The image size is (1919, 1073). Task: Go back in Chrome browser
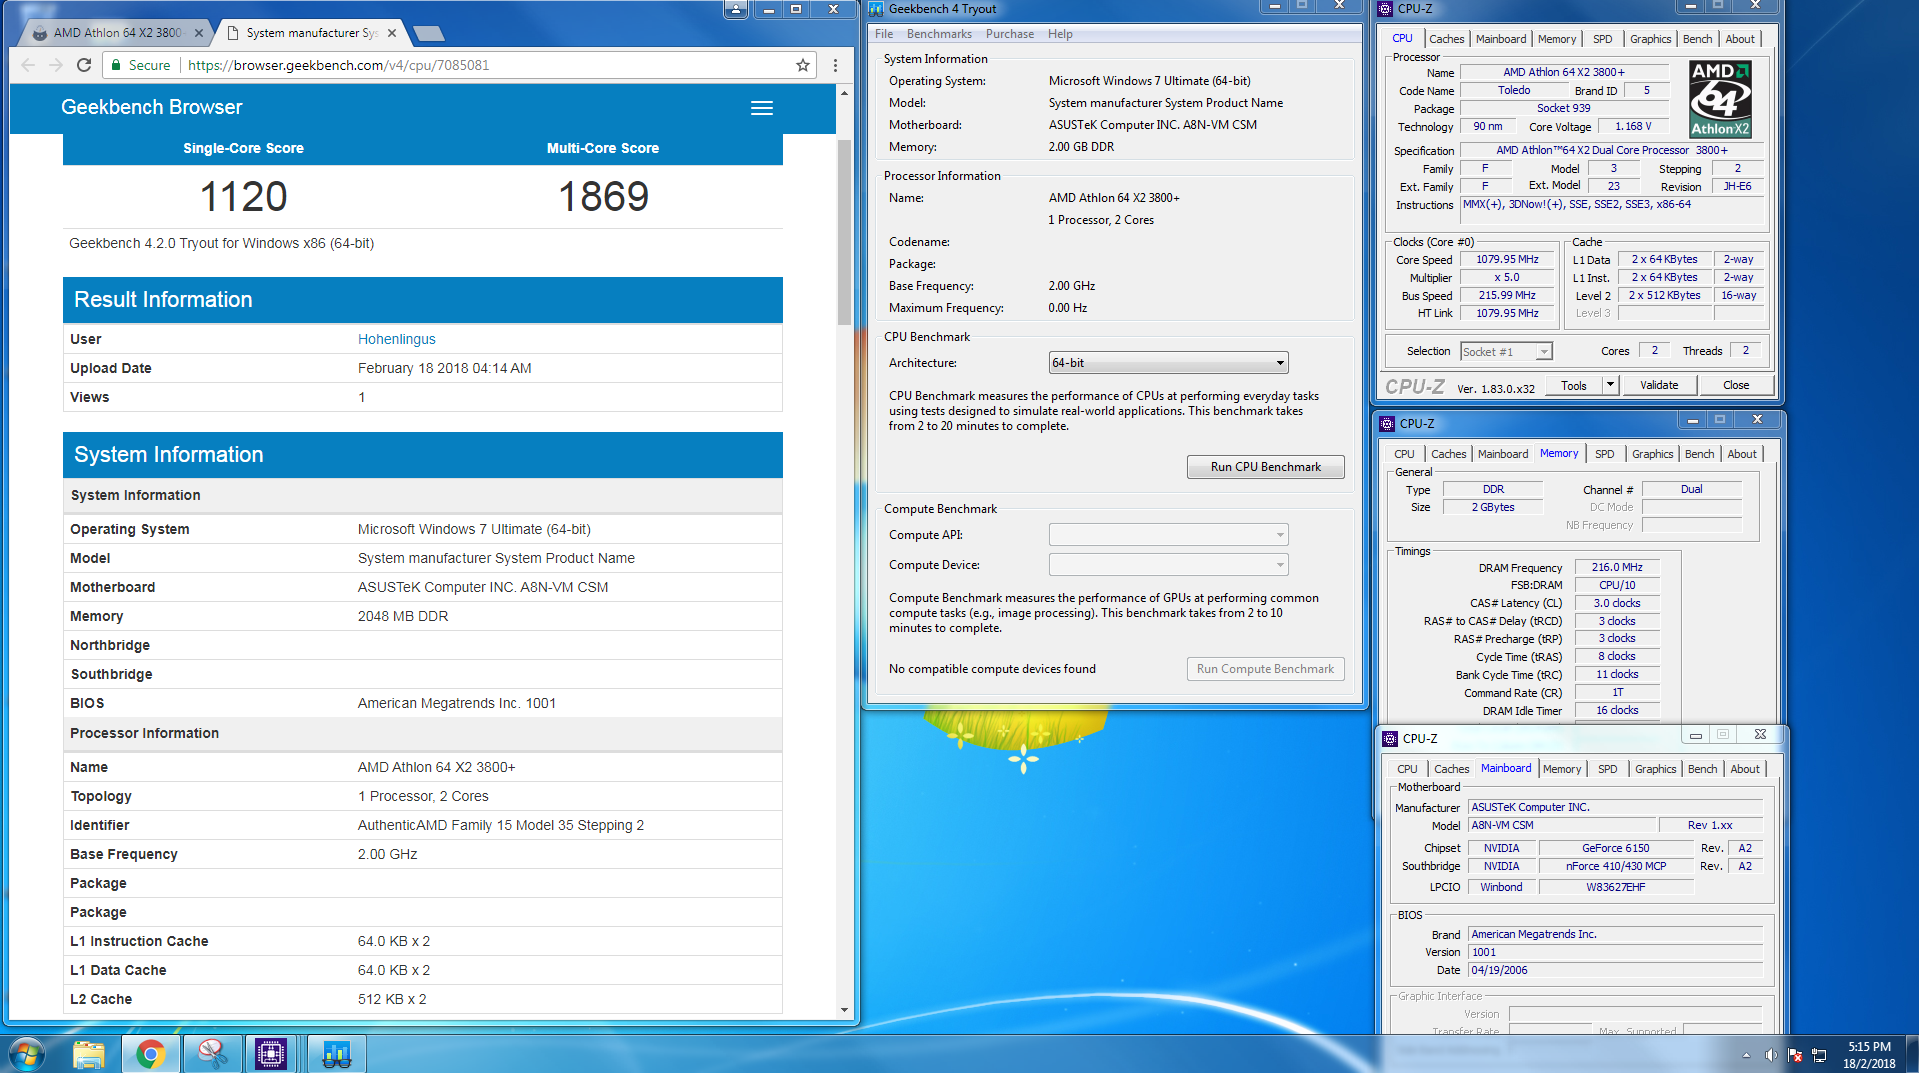coord(28,65)
